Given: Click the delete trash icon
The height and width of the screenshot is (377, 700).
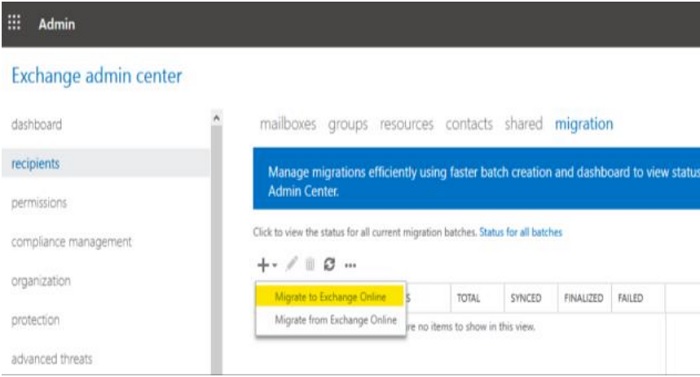Looking at the screenshot, I should pyautogui.click(x=310, y=264).
